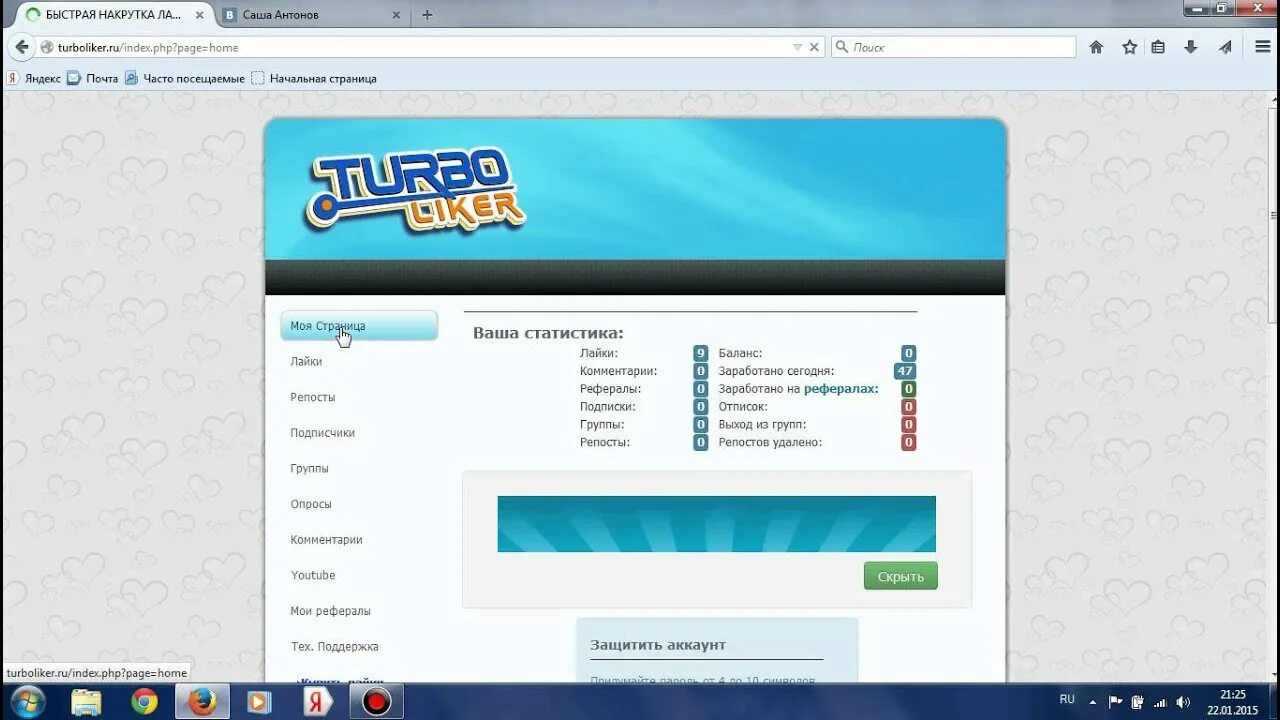Open the Firefox Home page icon
This screenshot has height=720, width=1280.
pyautogui.click(x=1096, y=47)
